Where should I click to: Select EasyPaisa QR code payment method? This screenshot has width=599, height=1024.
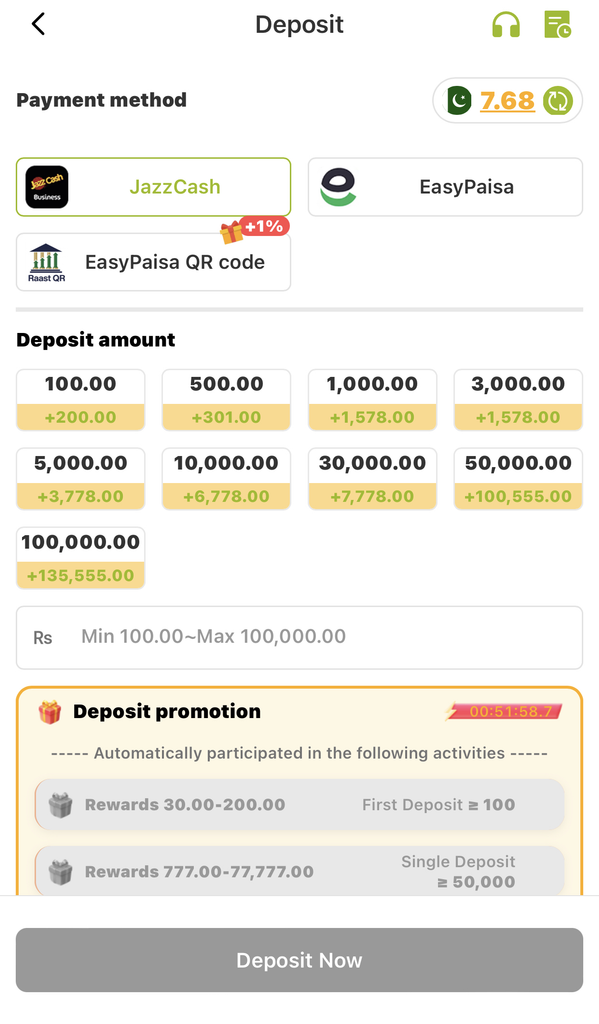tap(154, 262)
